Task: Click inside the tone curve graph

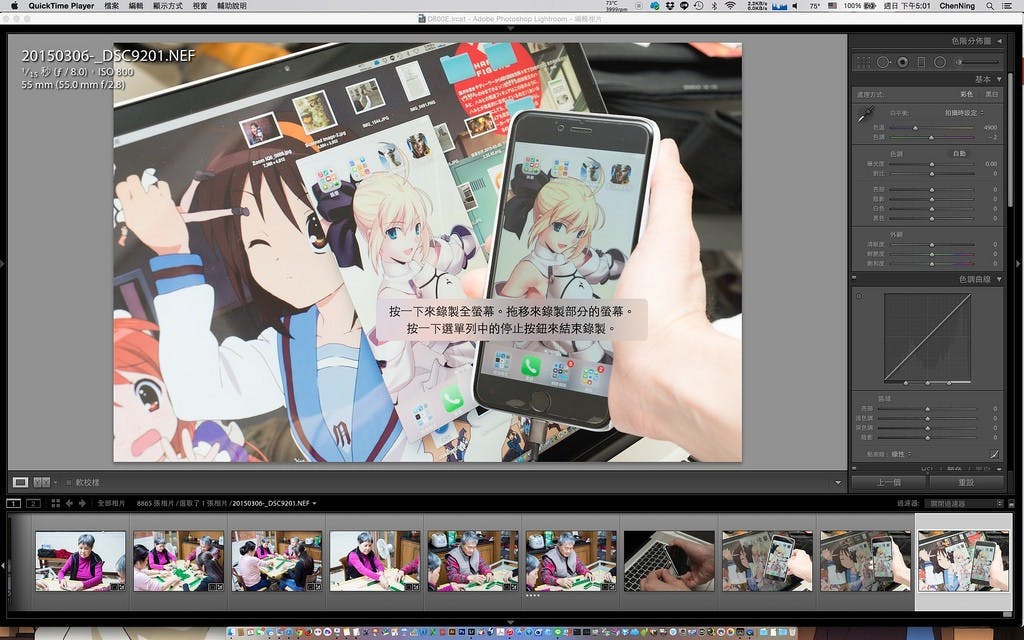Action: 927,338
